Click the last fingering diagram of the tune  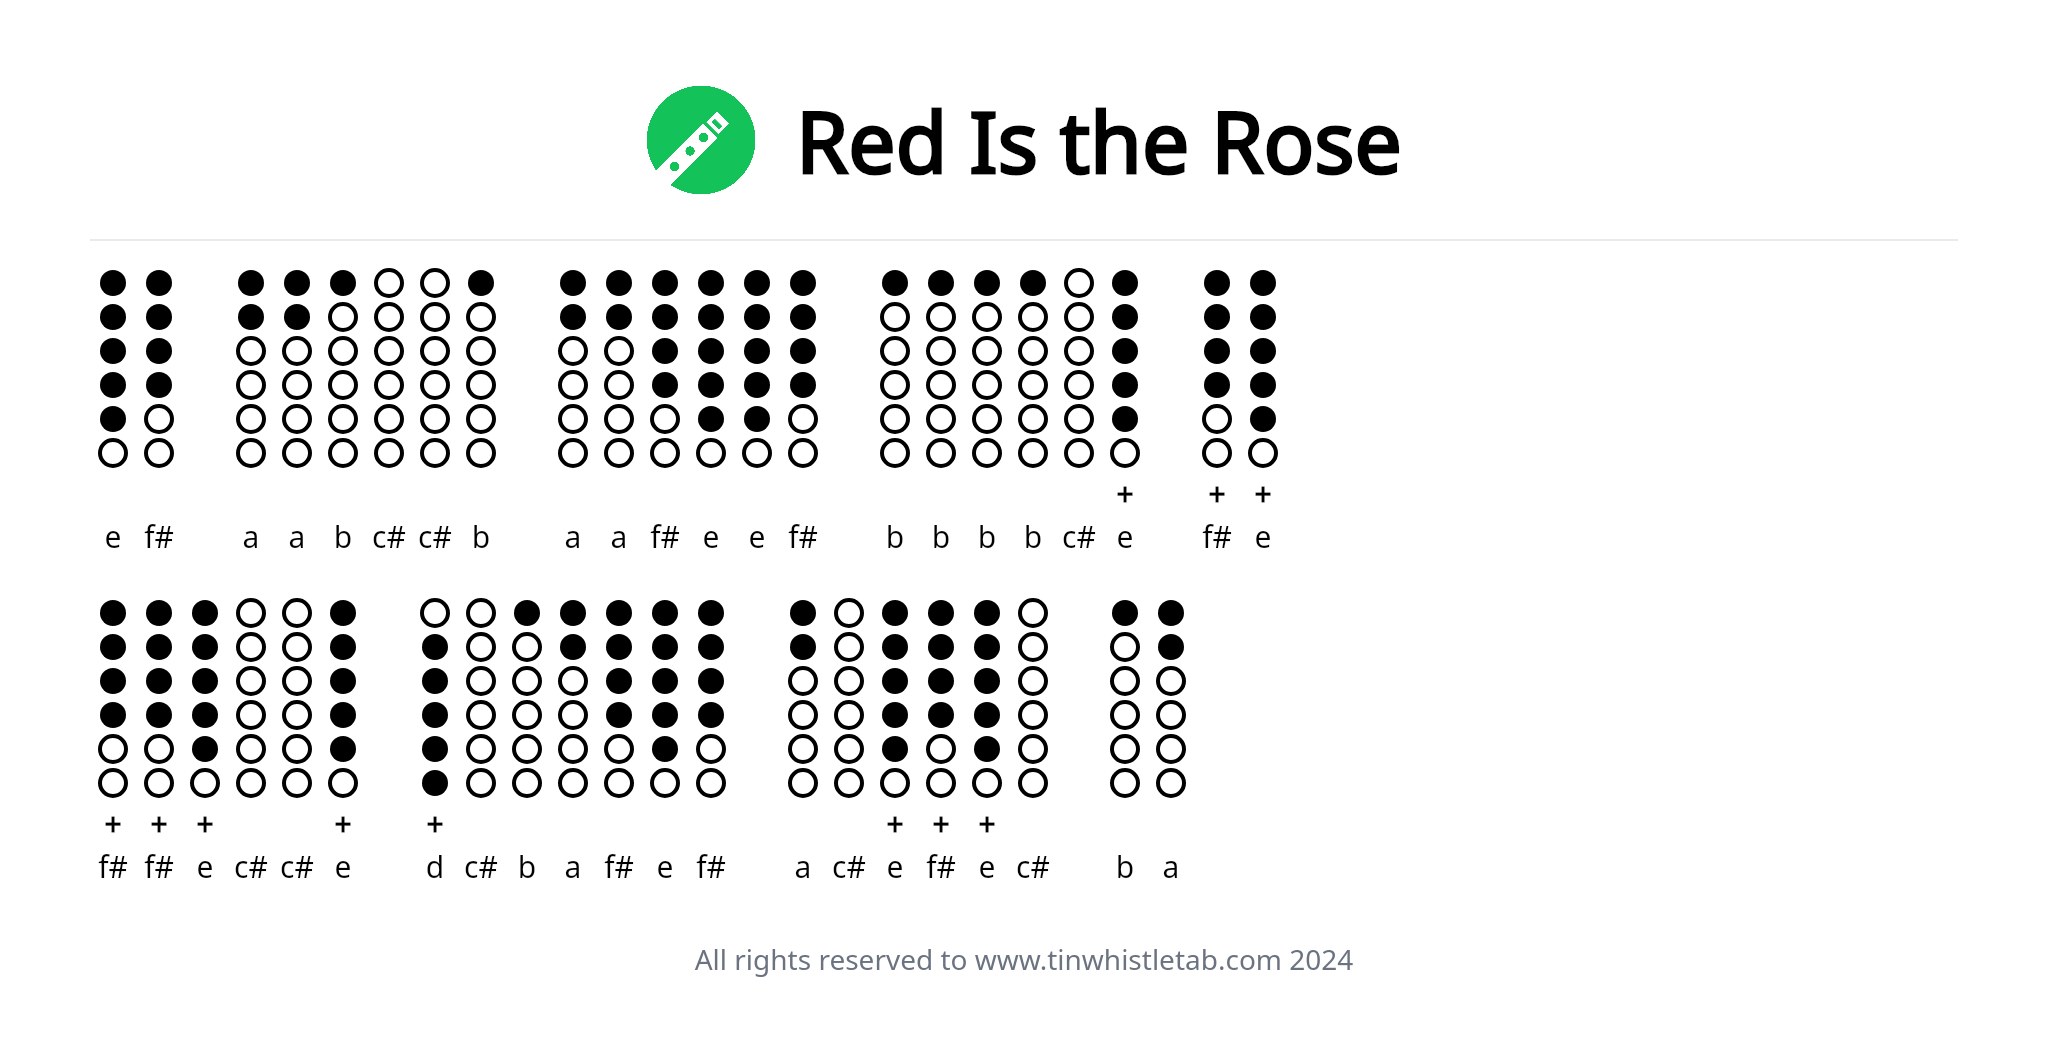coord(1171,698)
